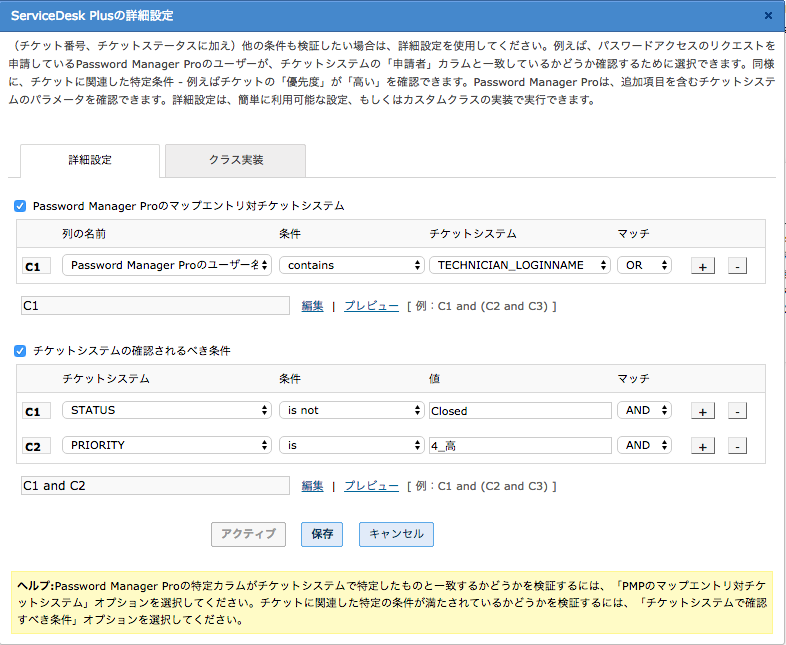The width and height of the screenshot is (786, 645).
Task: Open the contains condition dropdown
Action: tap(351, 265)
